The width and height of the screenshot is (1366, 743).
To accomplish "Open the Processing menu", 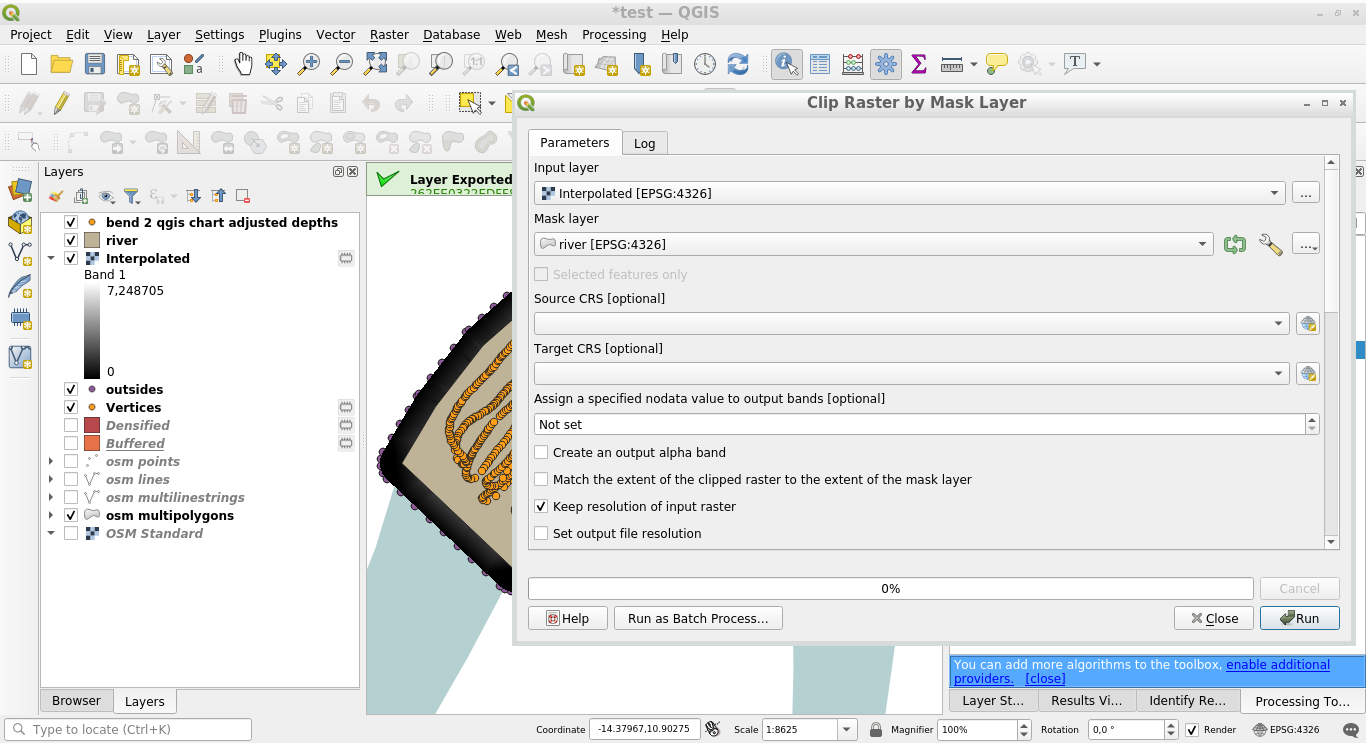I will click(614, 34).
